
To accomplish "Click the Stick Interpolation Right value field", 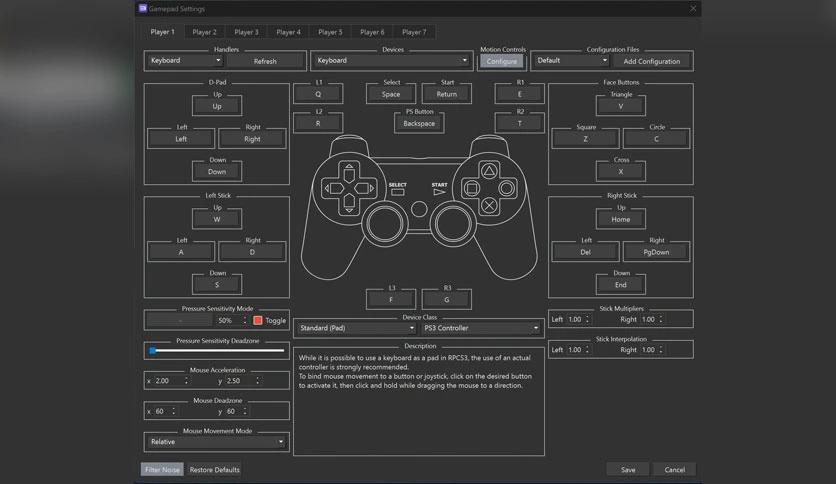I will (x=652, y=350).
